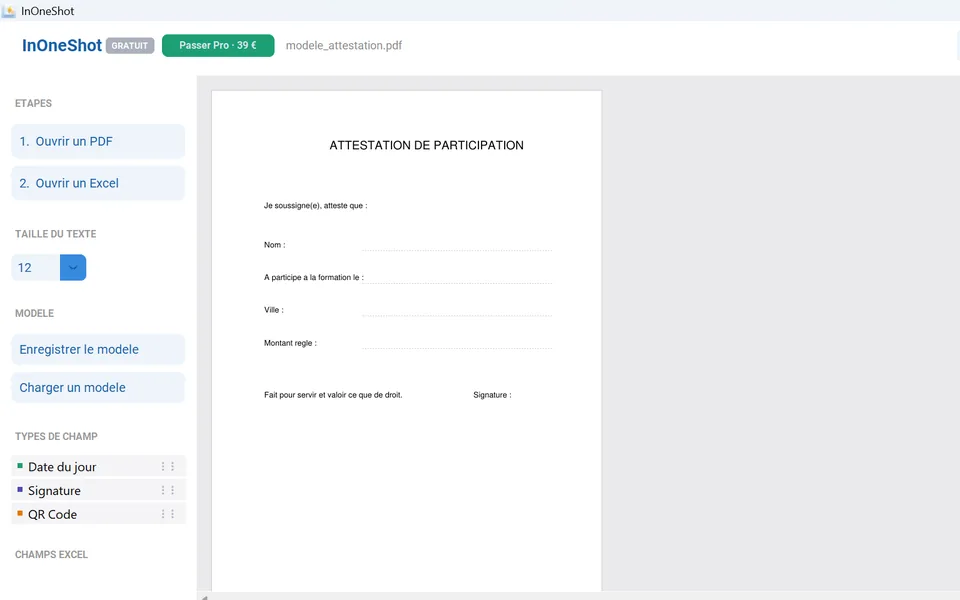960x600 pixels.
Task: Upgrade via Passer Pro 39 € button
Action: click(x=218, y=45)
